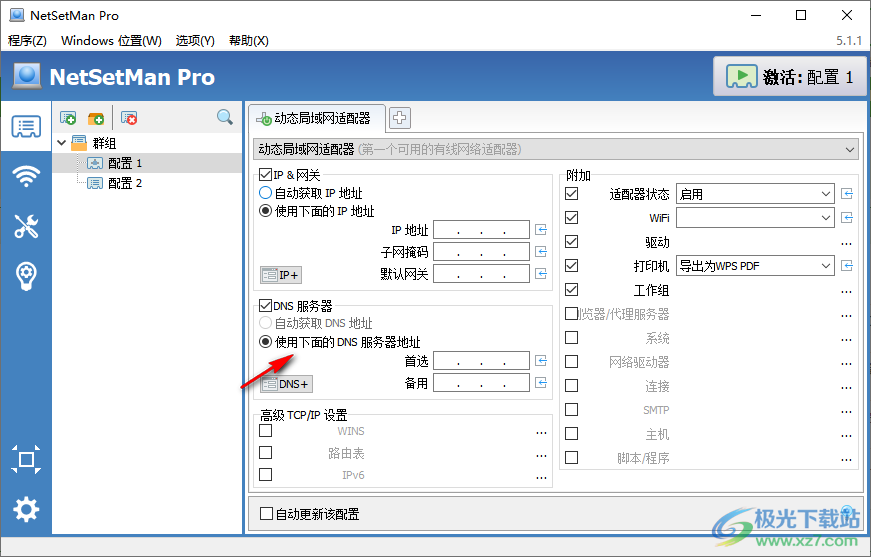
Task: Click in 默认网关 input field
Action: pos(482,273)
